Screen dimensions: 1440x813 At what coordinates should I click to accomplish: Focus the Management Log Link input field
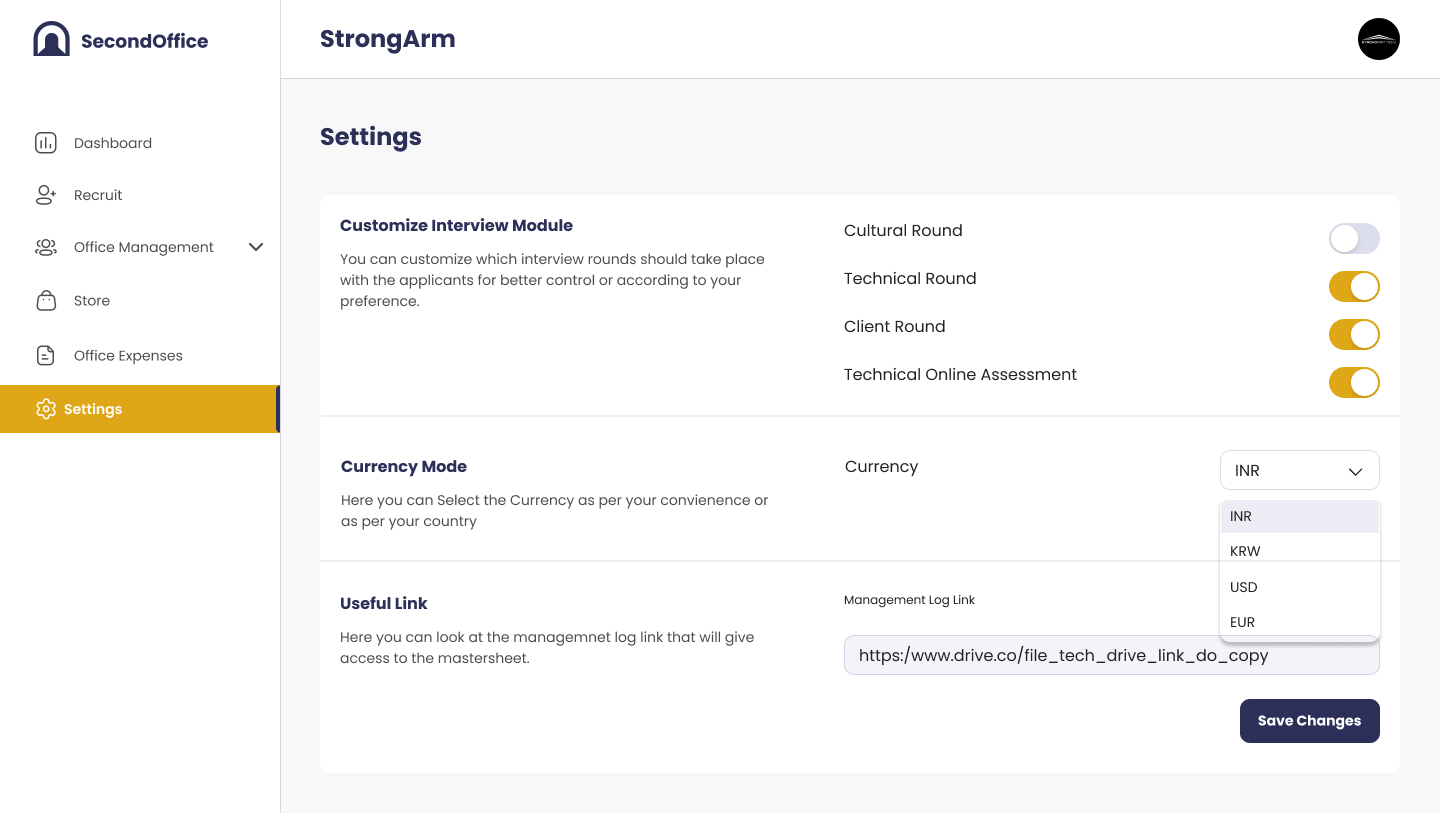click(x=1111, y=655)
